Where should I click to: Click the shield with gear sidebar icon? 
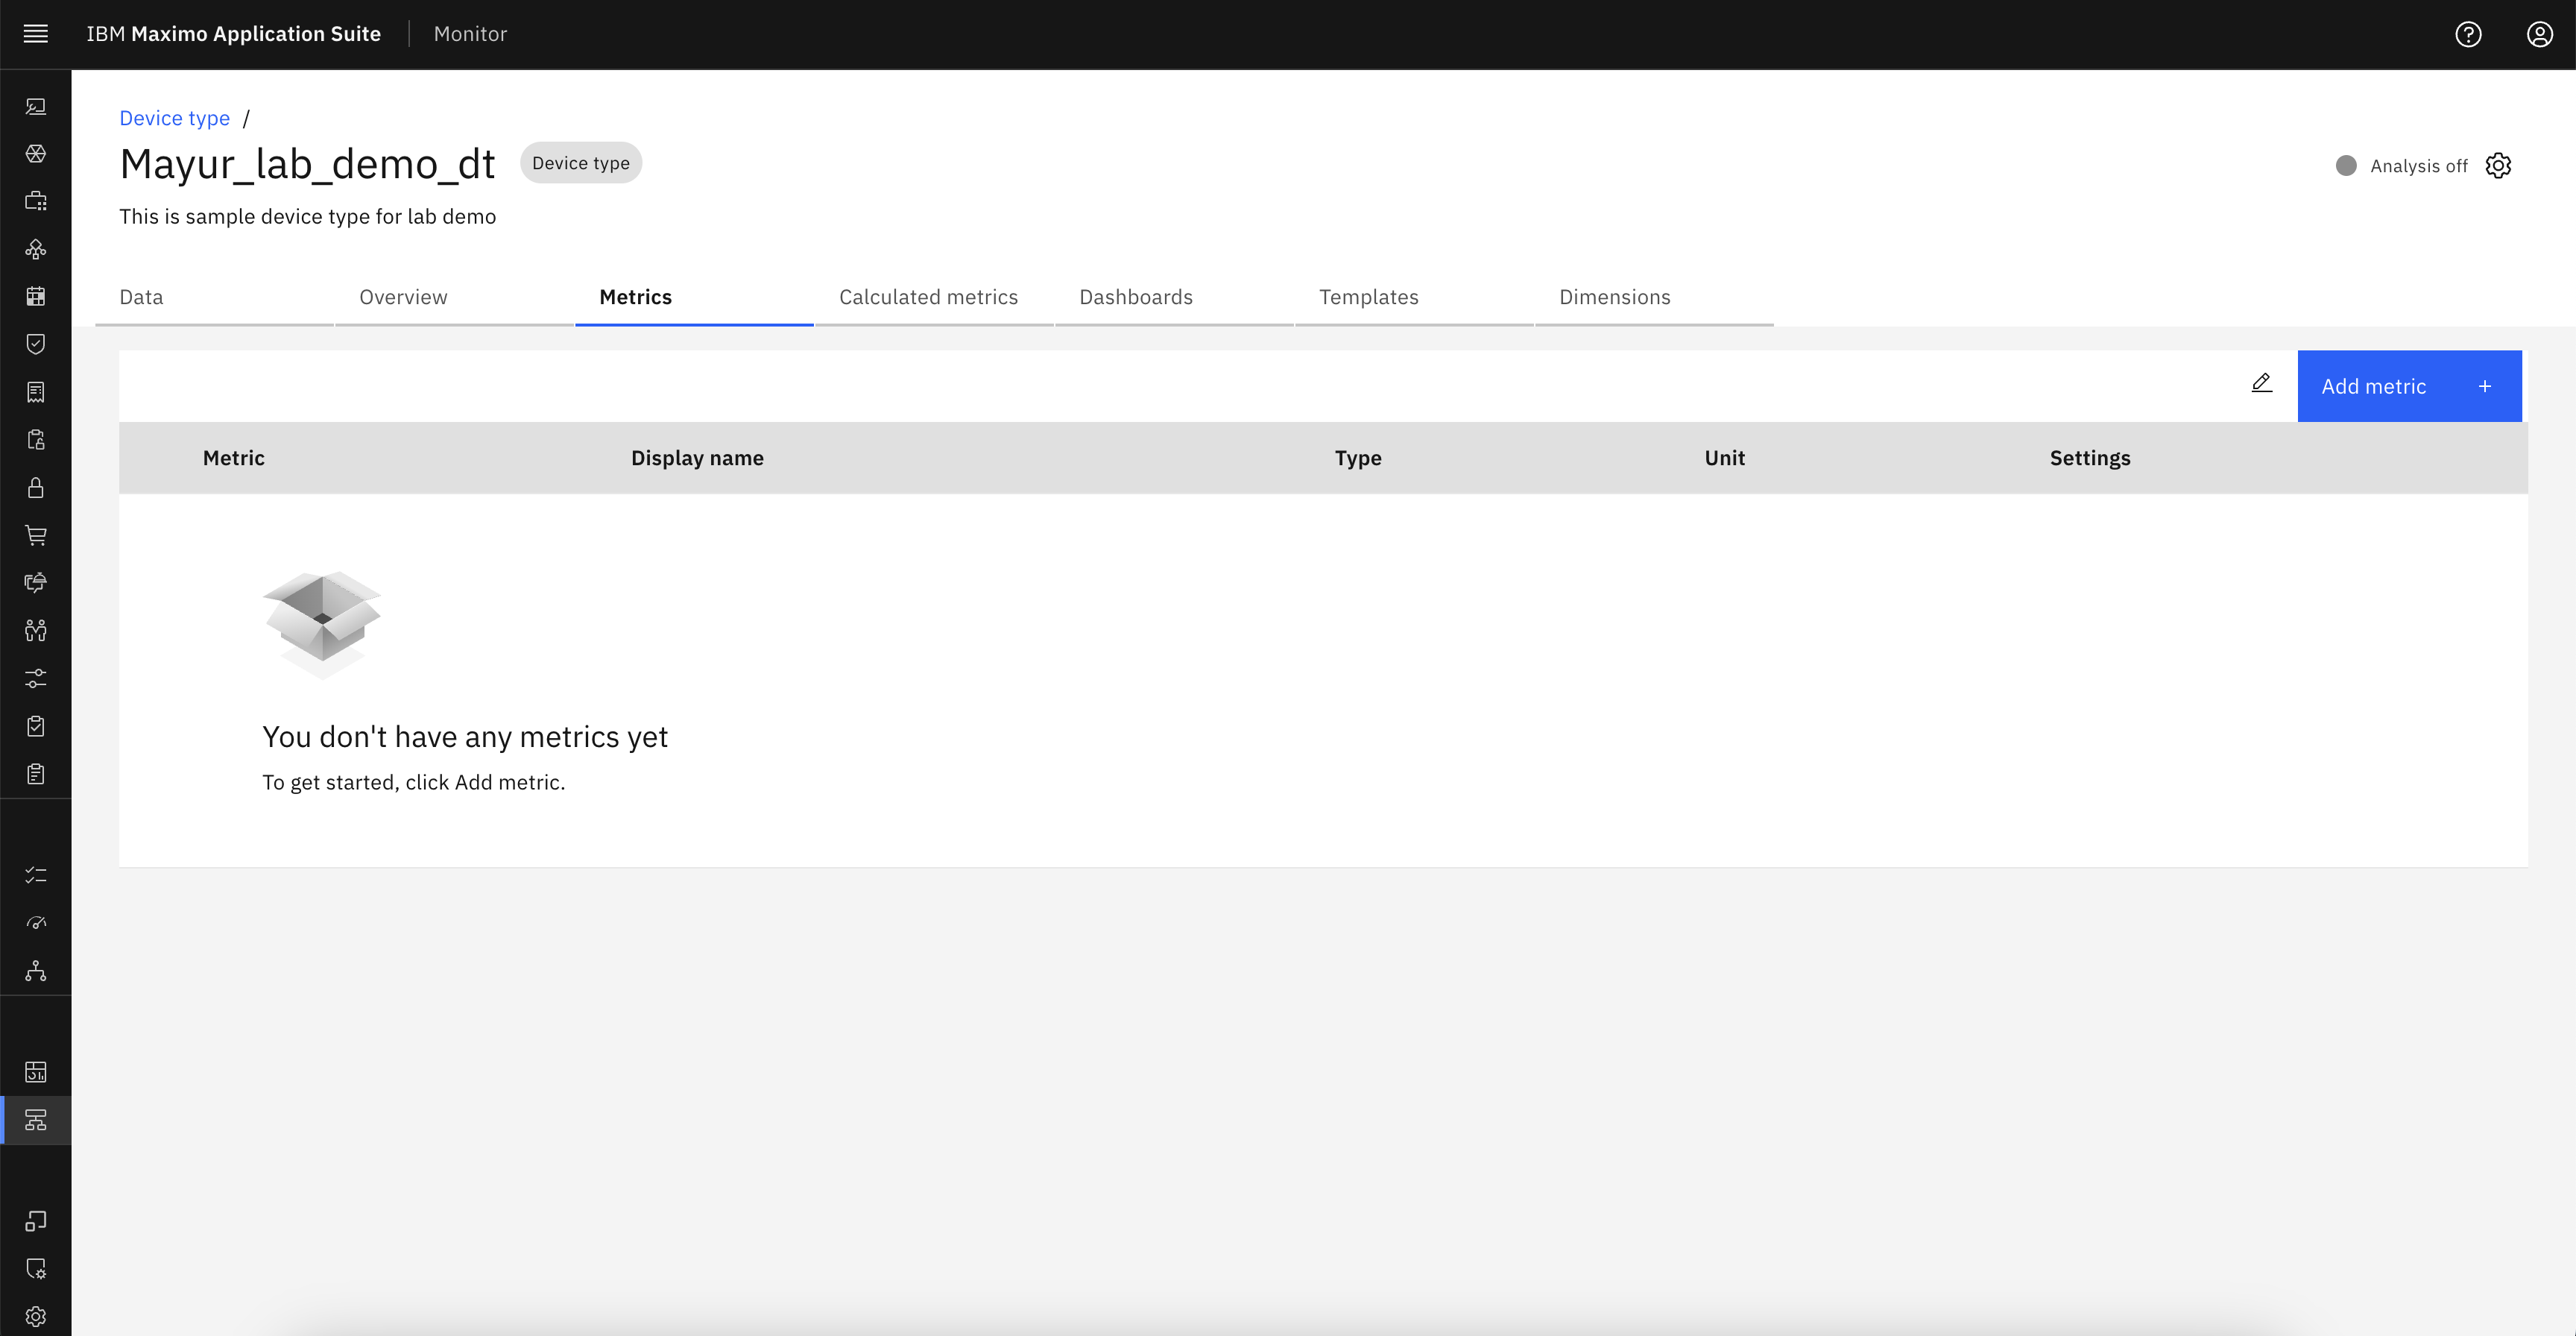click(36, 1268)
